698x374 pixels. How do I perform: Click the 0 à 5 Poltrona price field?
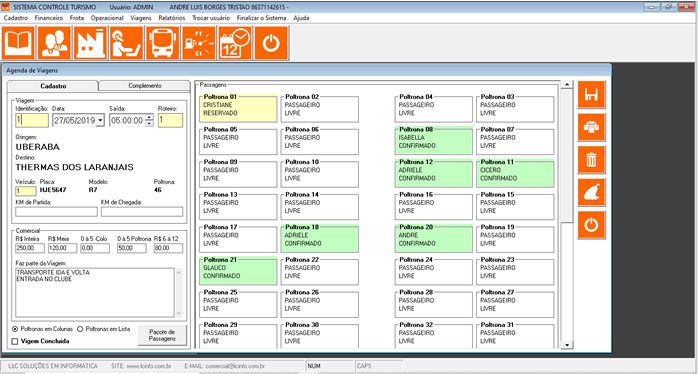point(132,248)
